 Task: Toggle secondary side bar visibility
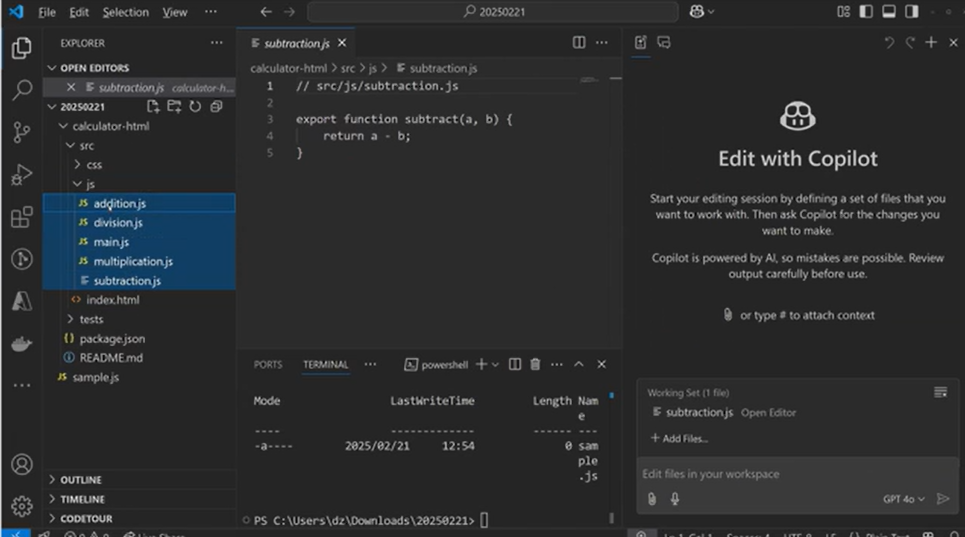click(911, 12)
